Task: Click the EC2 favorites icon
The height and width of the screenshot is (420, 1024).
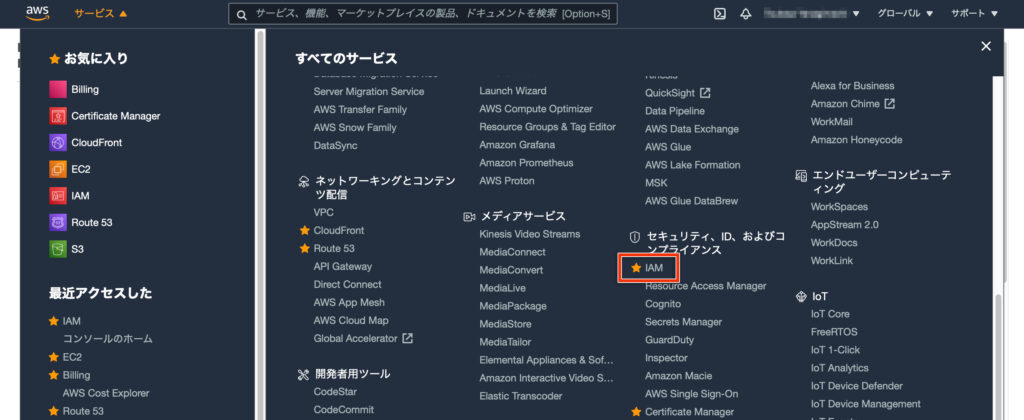Action: coord(58,169)
